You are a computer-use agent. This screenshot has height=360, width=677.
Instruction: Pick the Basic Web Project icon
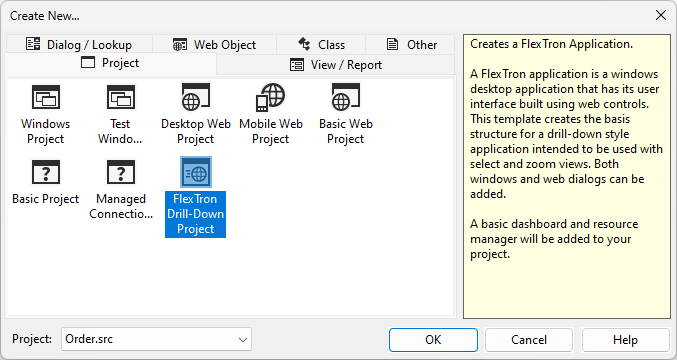tap(345, 97)
